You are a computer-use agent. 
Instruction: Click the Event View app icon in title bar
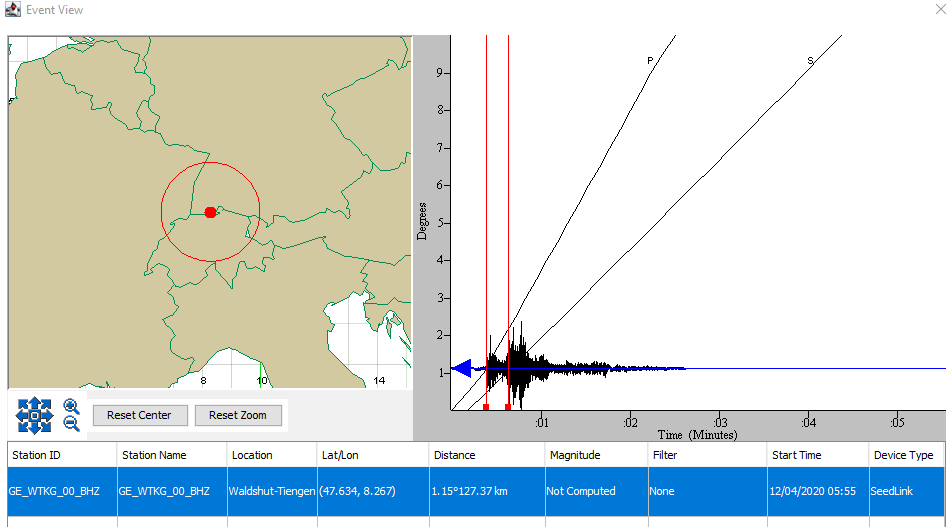pos(12,10)
